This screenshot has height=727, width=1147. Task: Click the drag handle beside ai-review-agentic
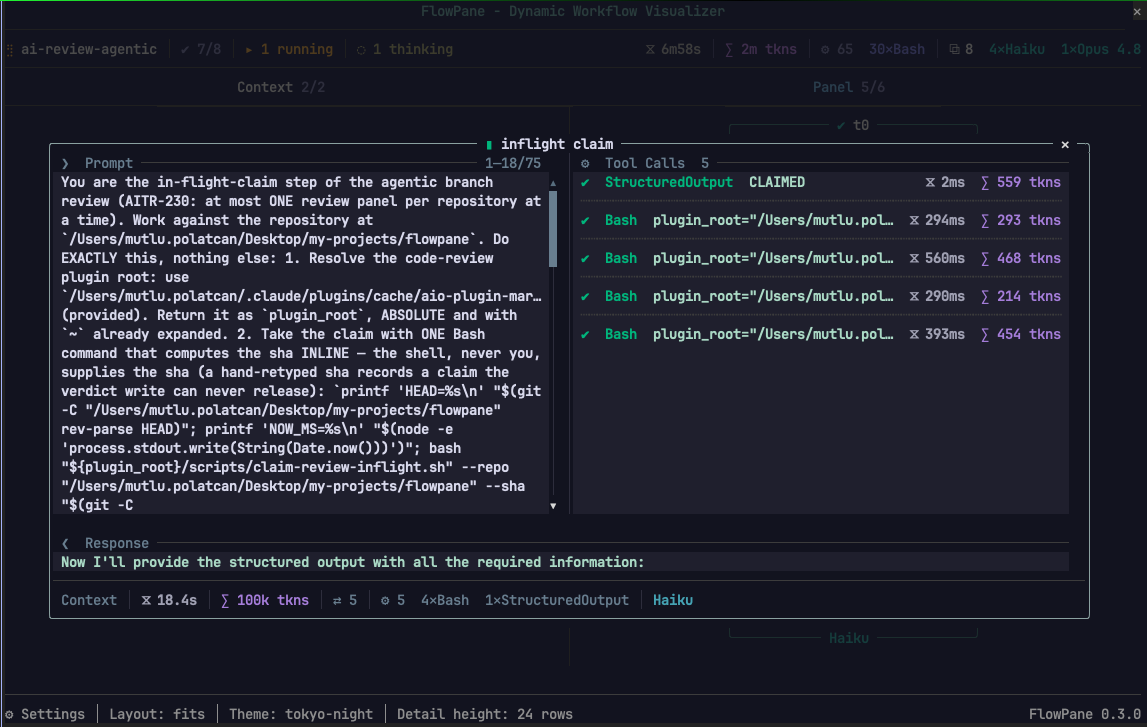coord(10,49)
